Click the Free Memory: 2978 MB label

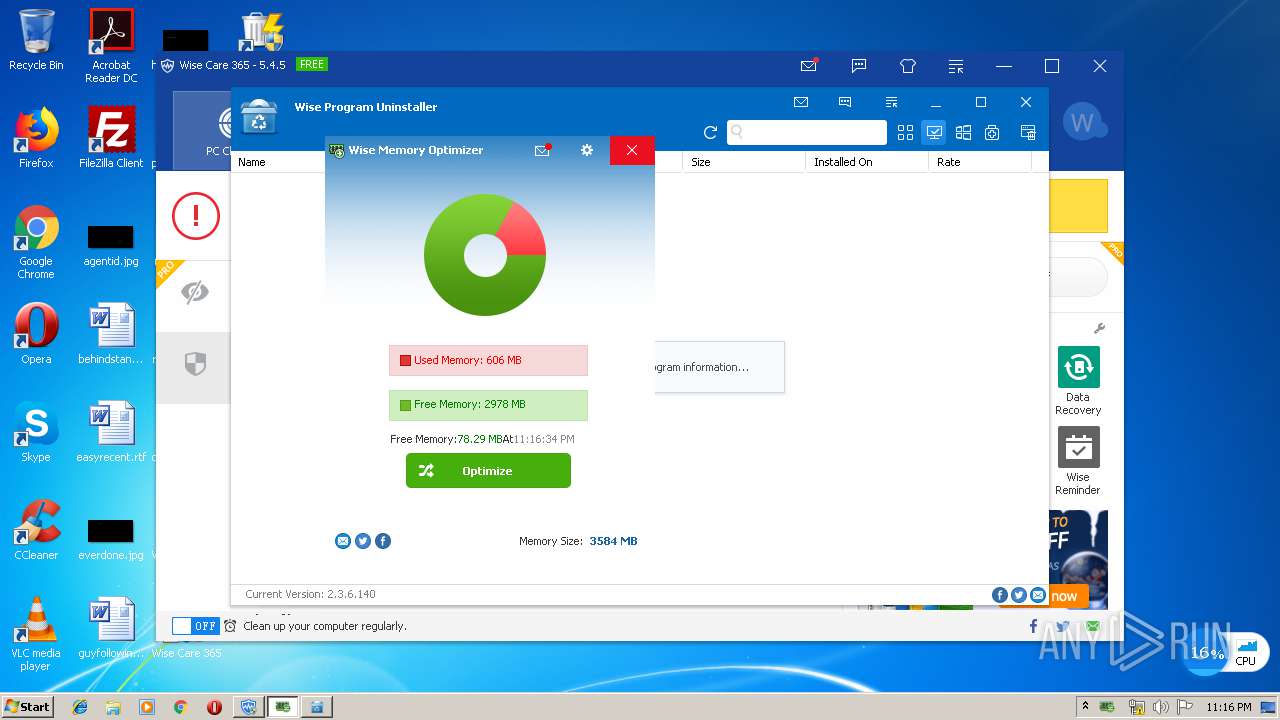pos(488,404)
